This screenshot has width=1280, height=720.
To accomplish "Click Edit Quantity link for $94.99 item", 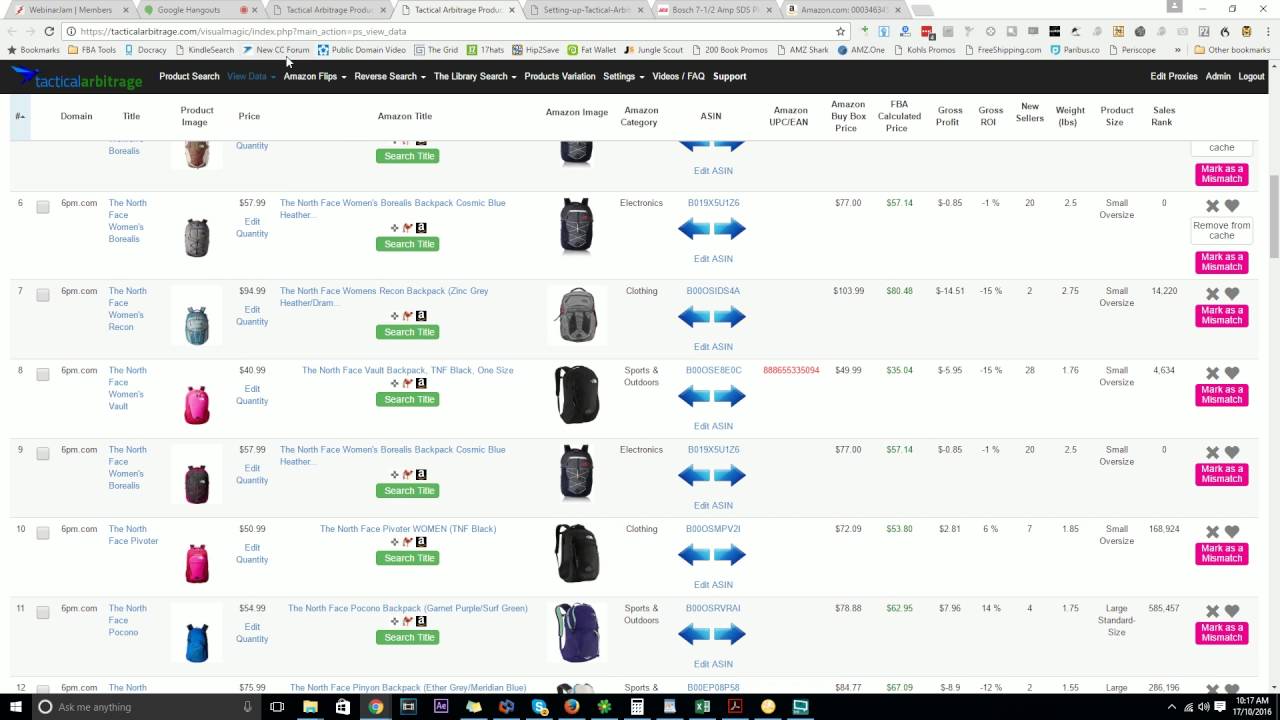I will tap(252, 316).
